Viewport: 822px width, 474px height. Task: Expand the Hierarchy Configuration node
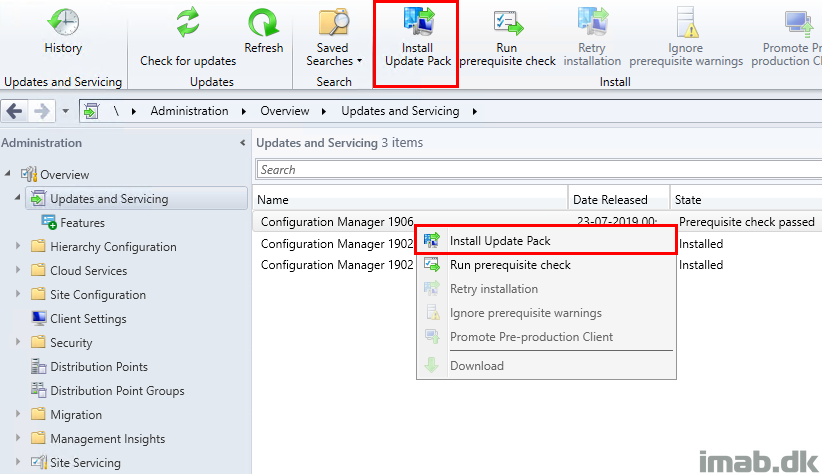coord(18,246)
